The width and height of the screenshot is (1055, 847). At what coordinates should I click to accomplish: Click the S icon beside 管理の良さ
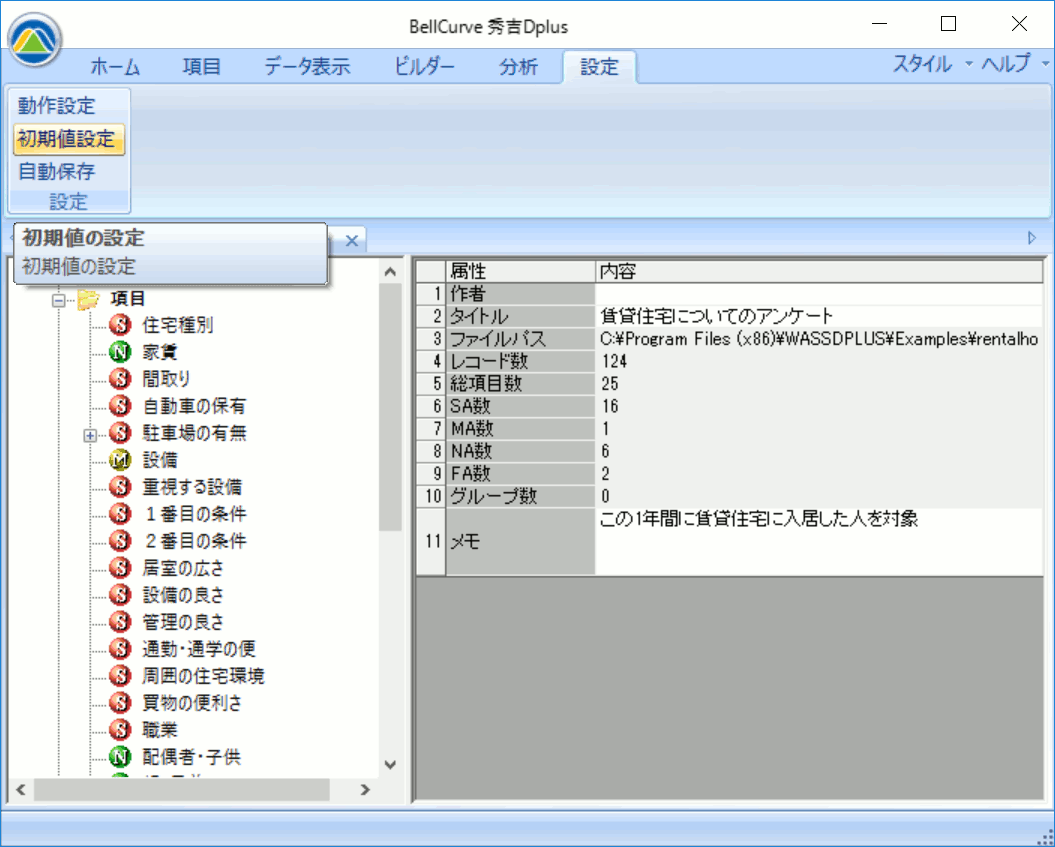[120, 622]
